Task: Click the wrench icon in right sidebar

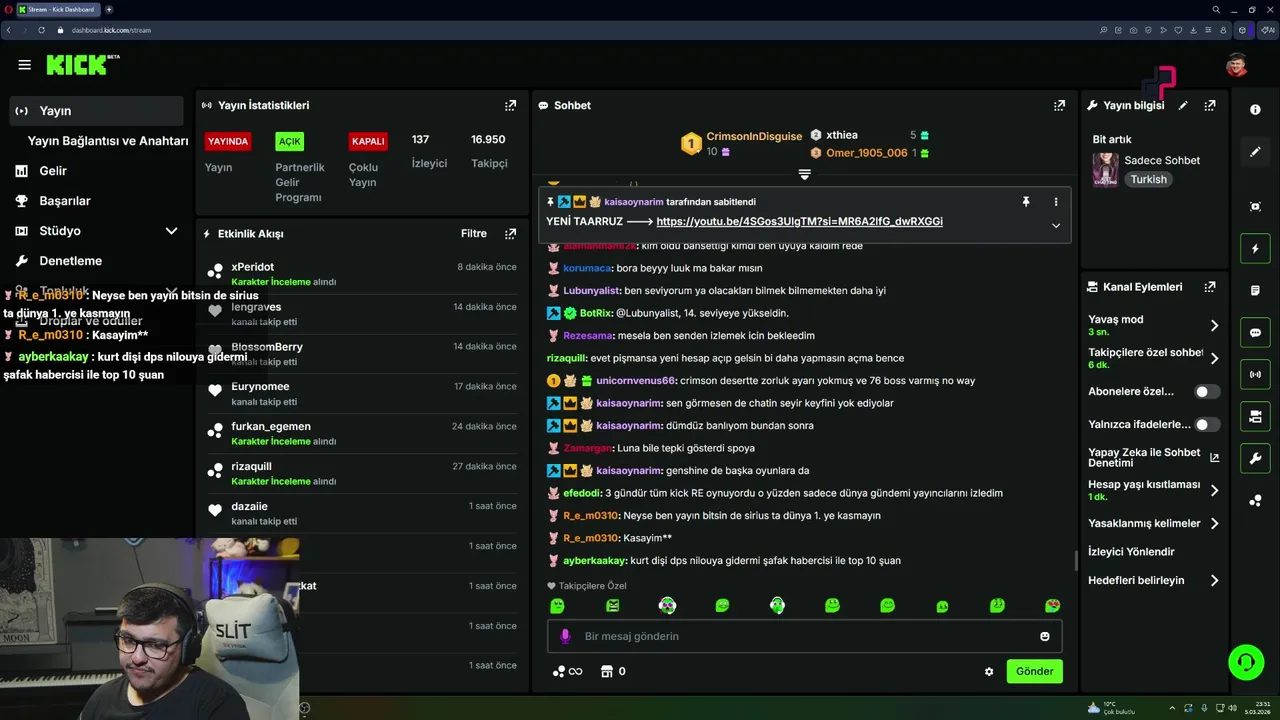Action: (1255, 458)
